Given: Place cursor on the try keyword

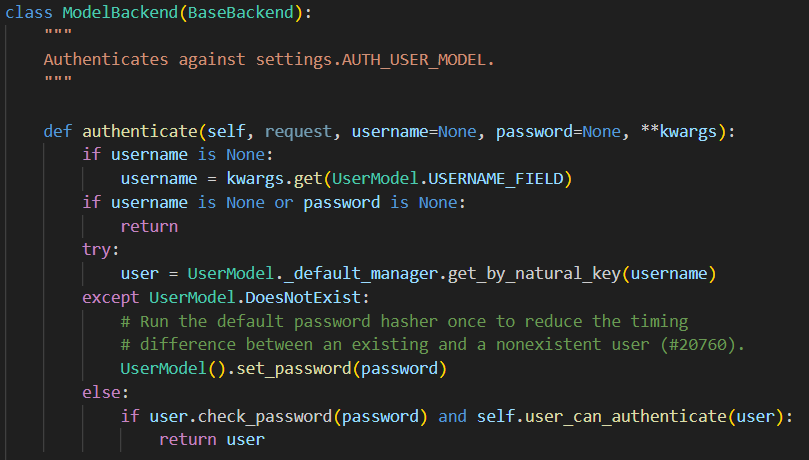Looking at the screenshot, I should click(x=96, y=249).
